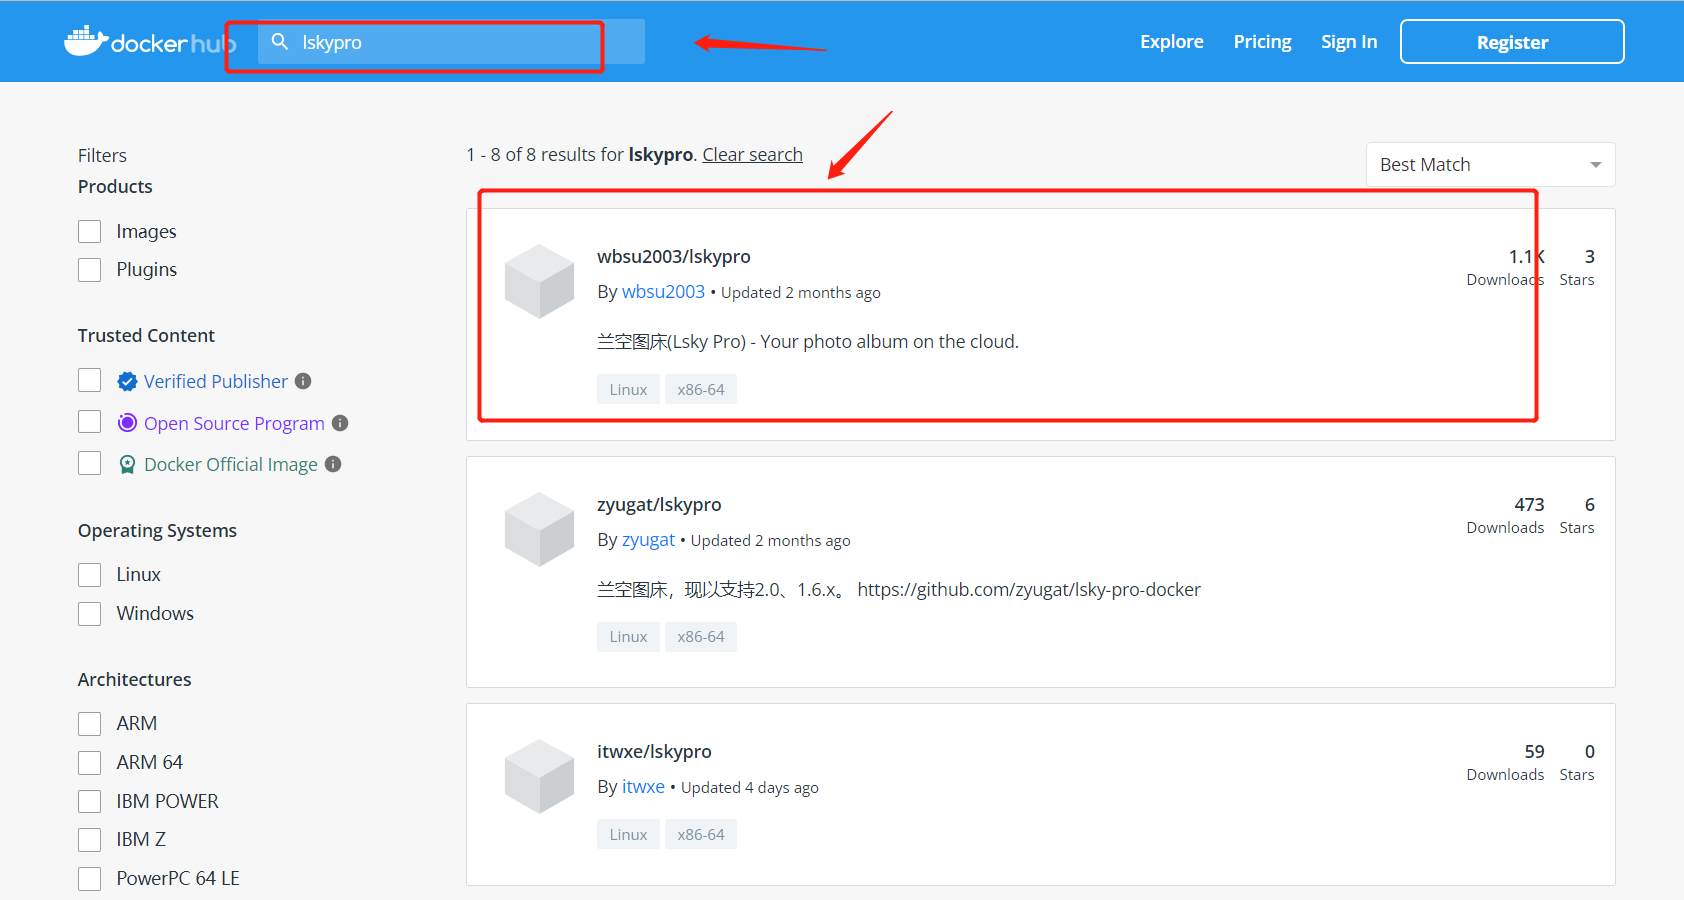The height and width of the screenshot is (900, 1684).
Task: Click the Open Source Program circle icon
Action: [x=127, y=423]
